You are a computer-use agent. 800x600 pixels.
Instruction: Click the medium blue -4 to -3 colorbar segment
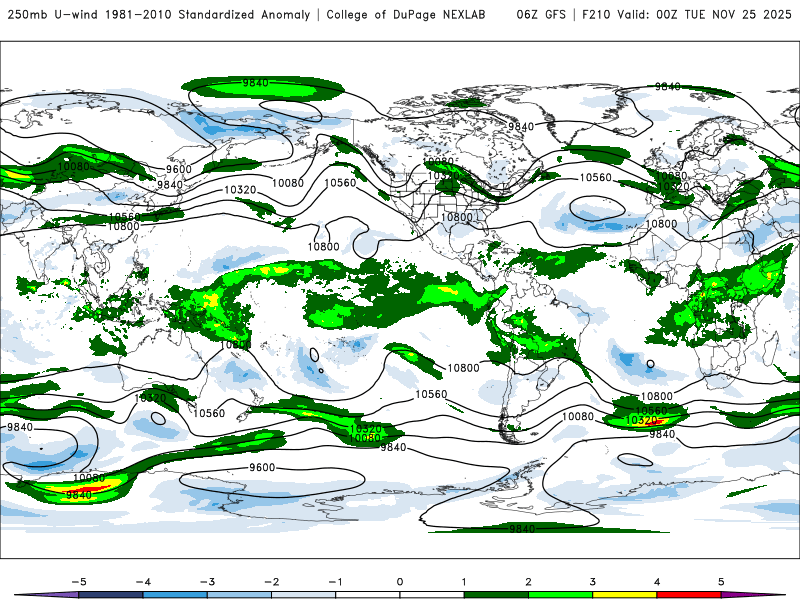[x=175, y=595]
